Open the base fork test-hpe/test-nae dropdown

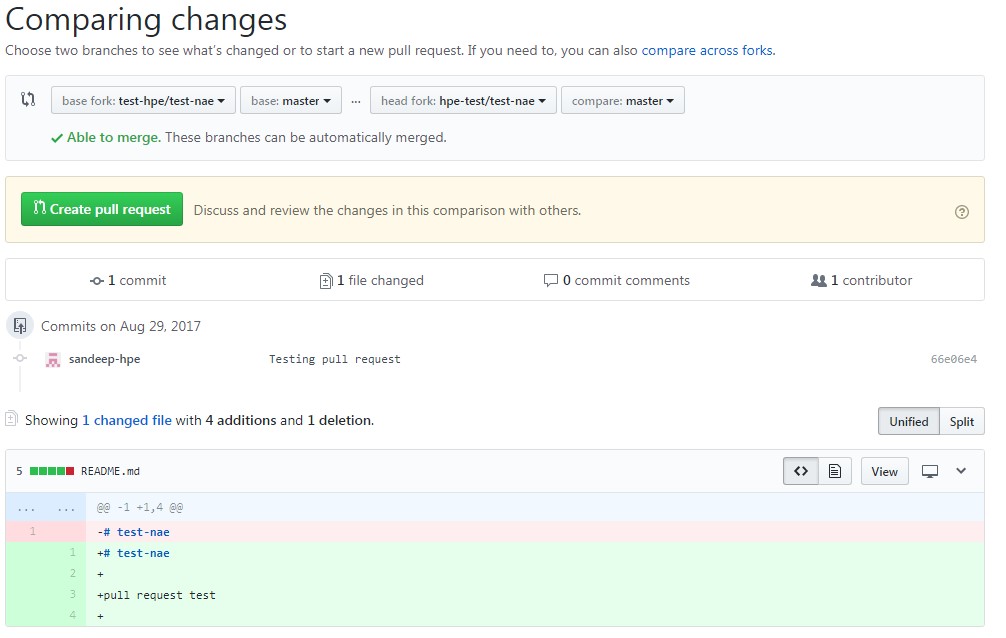143,101
